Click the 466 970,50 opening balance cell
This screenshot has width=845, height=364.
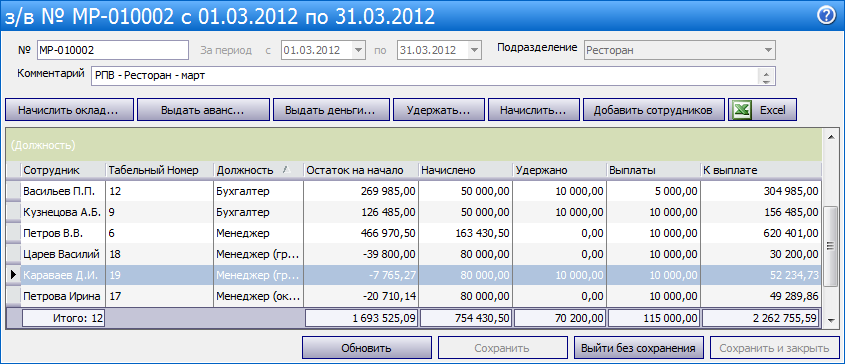click(361, 233)
